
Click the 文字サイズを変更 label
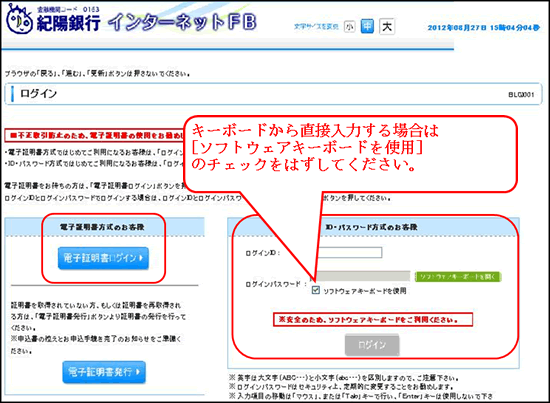(316, 27)
